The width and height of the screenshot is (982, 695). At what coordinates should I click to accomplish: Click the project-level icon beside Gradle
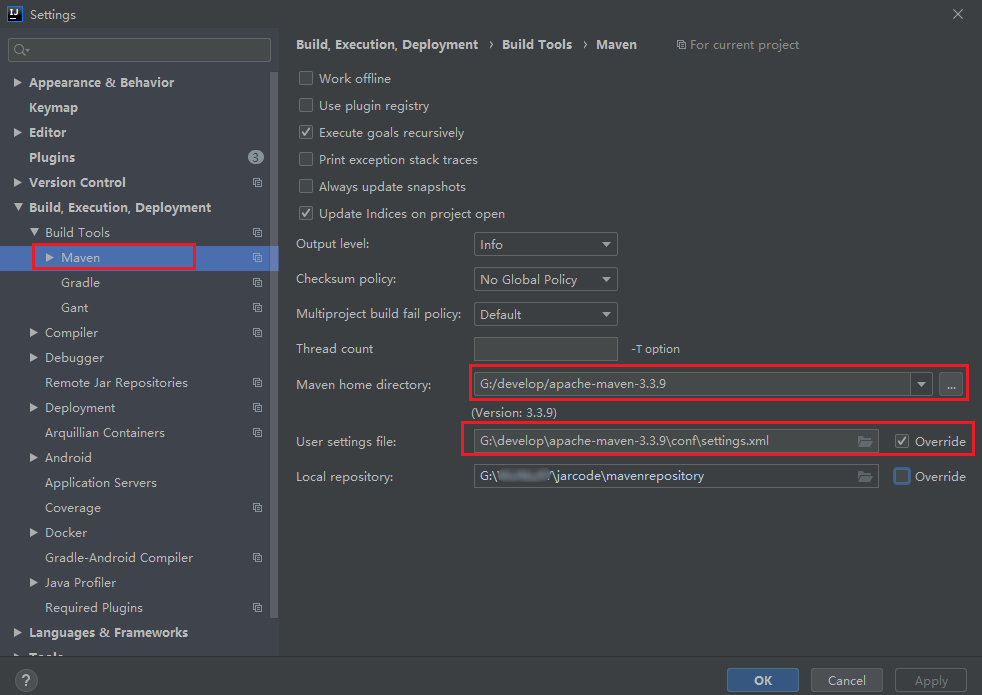257,282
